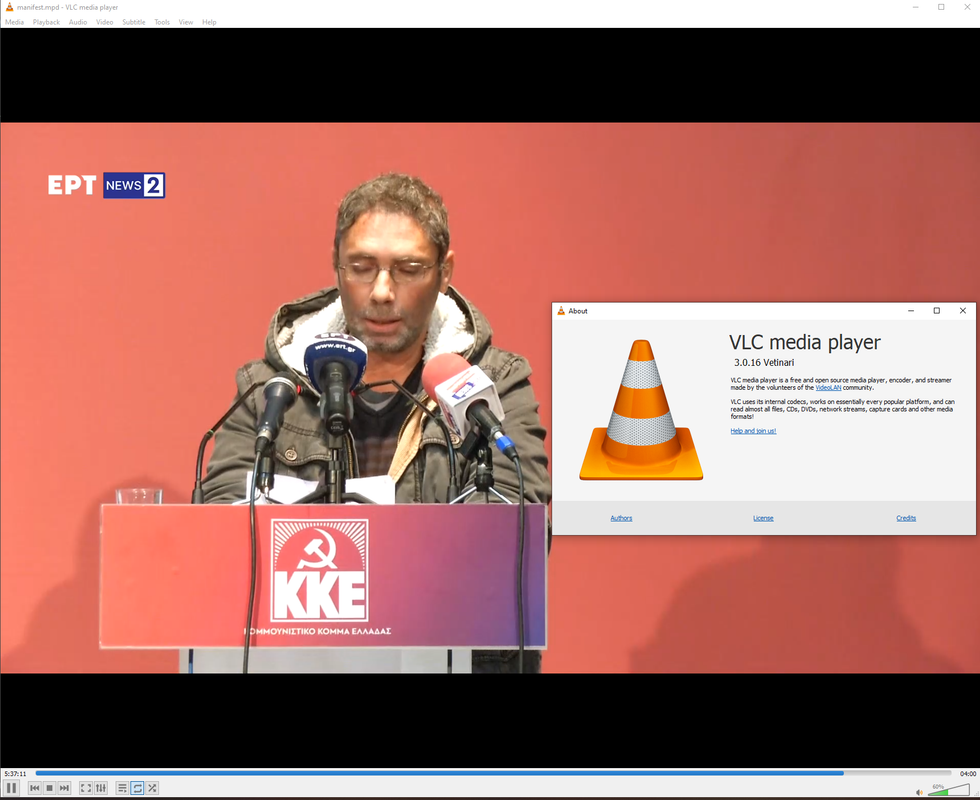Screen dimensions: 980x800
Task: Open the Tools menu
Action: (x=162, y=22)
